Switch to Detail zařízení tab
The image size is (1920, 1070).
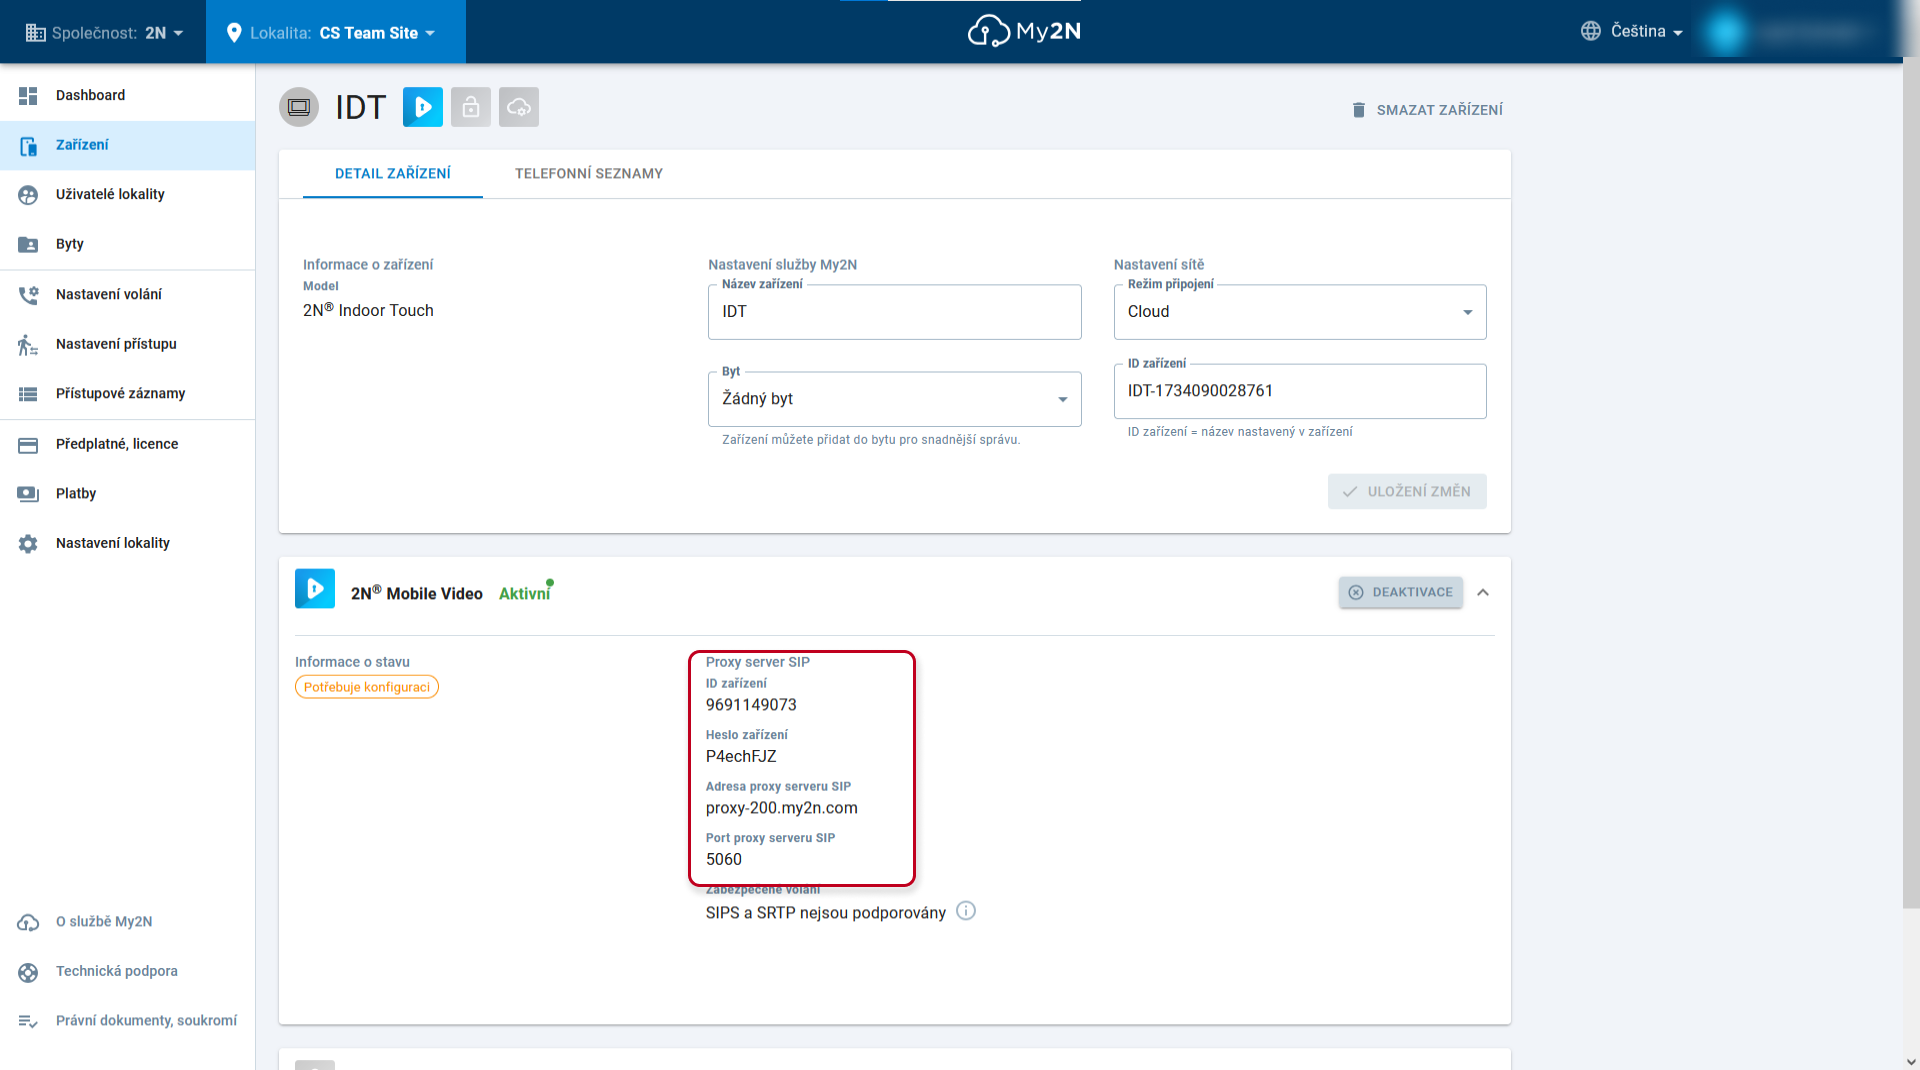[x=393, y=174]
